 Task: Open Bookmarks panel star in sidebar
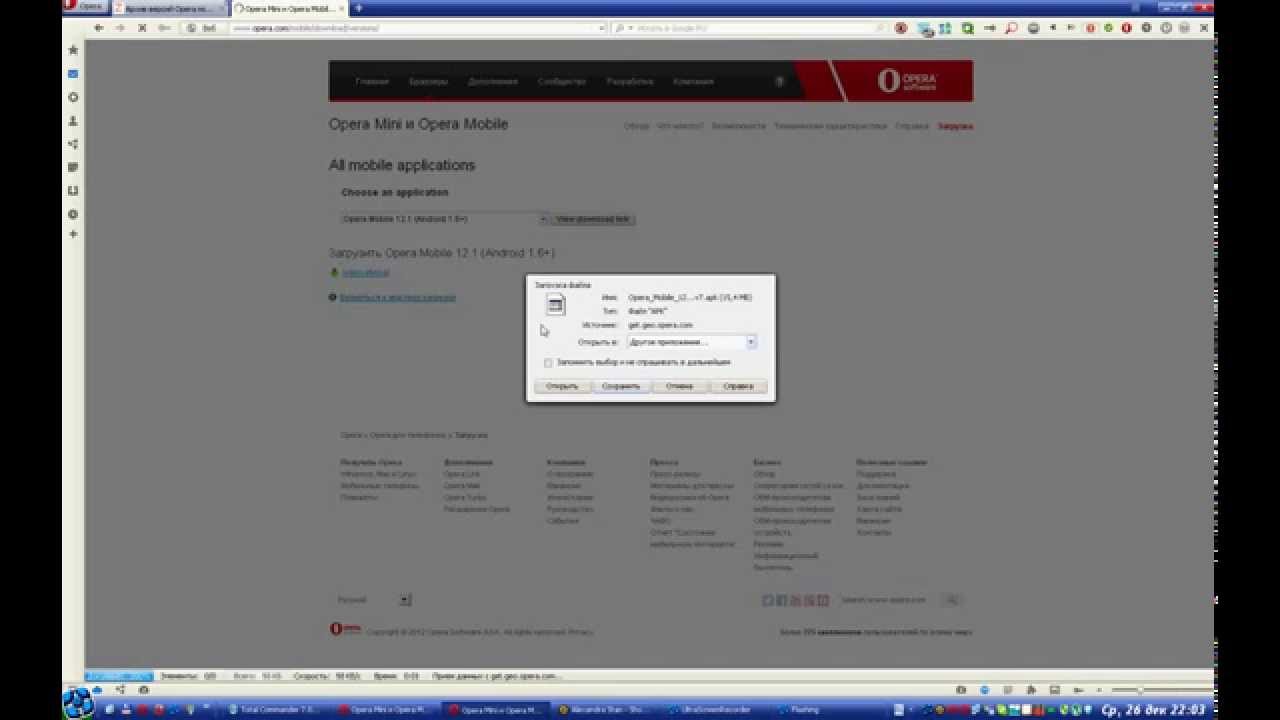coord(73,50)
